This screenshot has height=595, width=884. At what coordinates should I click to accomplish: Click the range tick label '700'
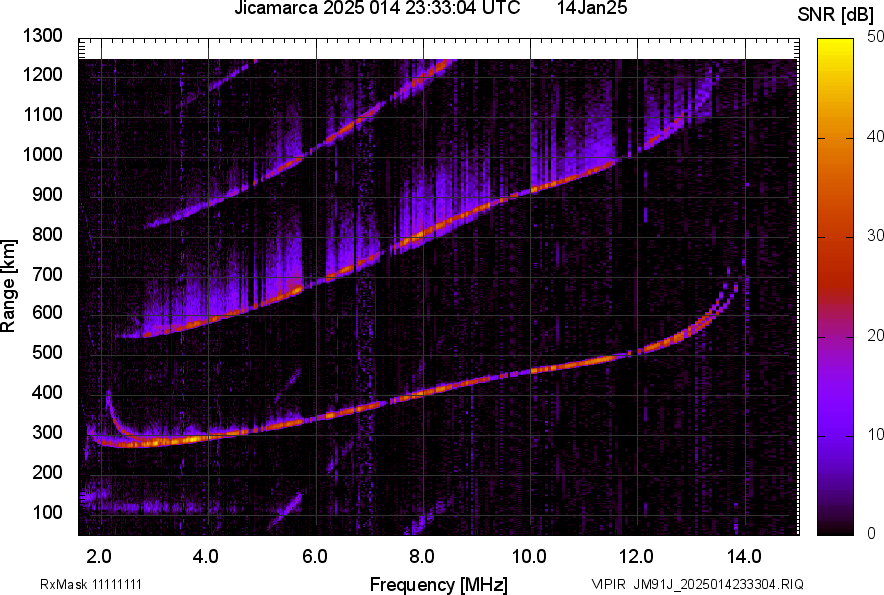pyautogui.click(x=47, y=274)
